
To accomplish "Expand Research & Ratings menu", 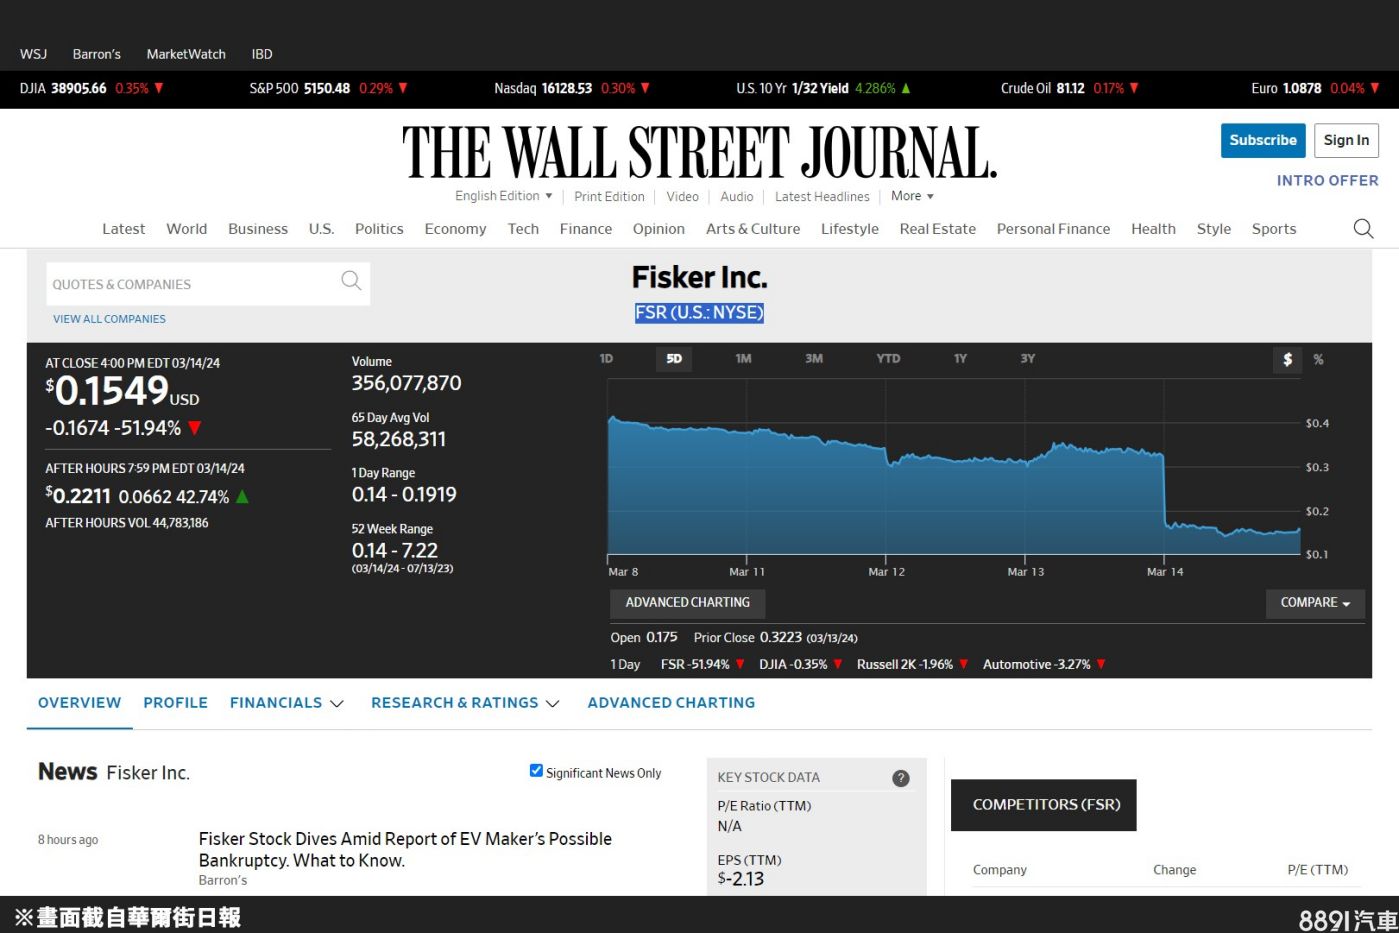I will click(x=464, y=703).
